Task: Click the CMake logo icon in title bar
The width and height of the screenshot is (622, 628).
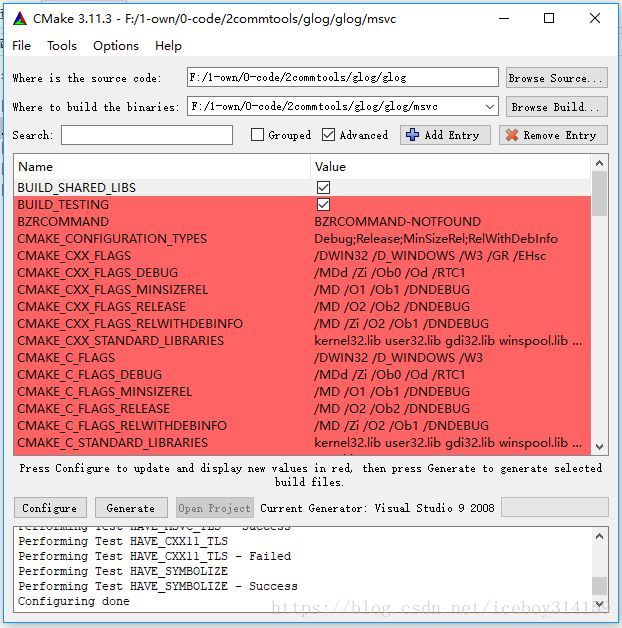Action: coord(20,18)
